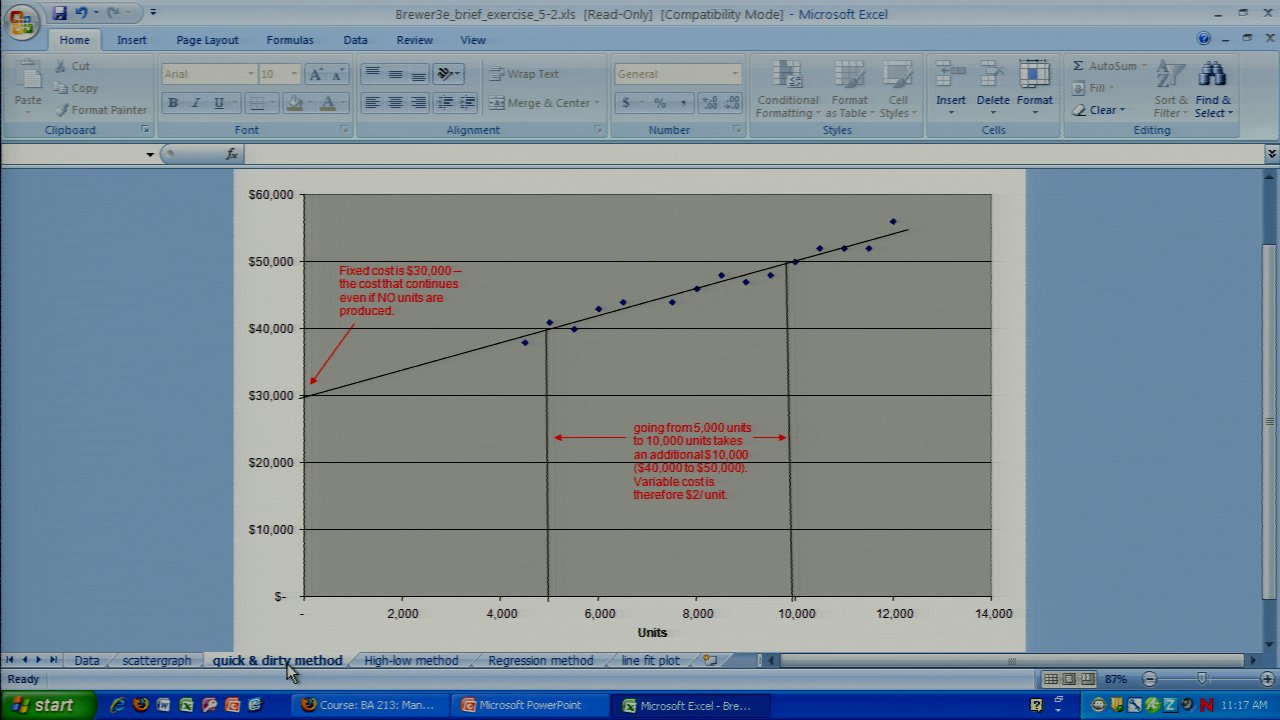
Task: Click the Format cells icon
Action: [1034, 76]
